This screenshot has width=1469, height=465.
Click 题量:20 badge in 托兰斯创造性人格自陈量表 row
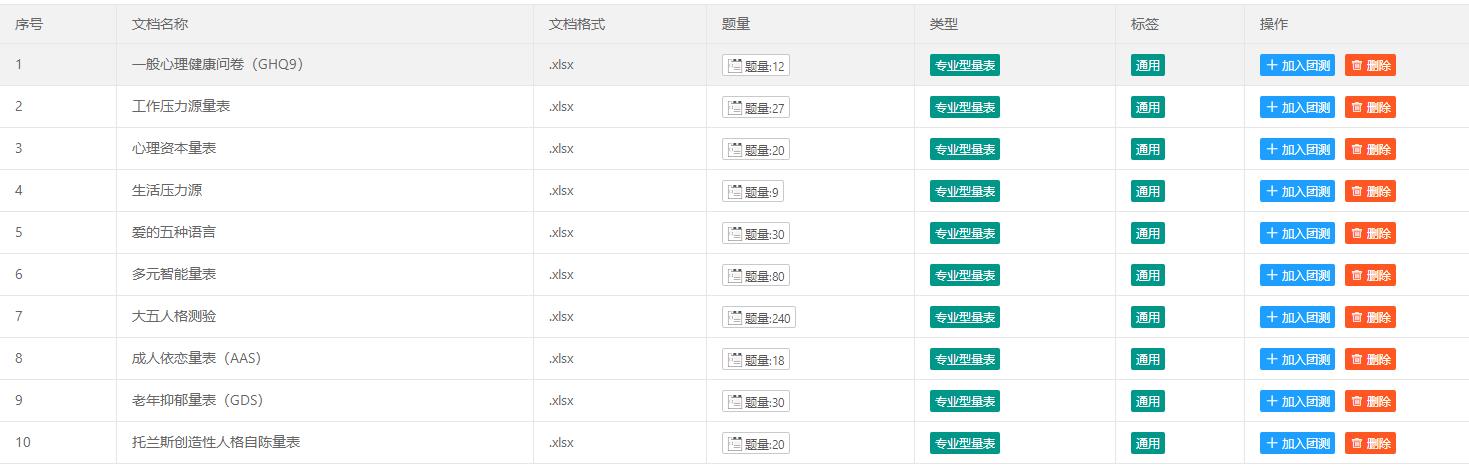756,444
